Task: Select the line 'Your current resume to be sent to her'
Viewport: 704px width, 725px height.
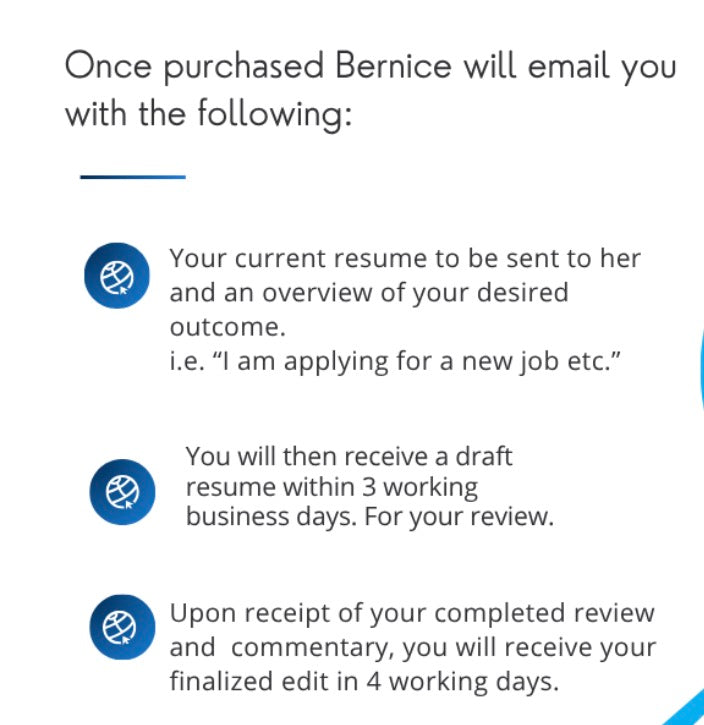Action: 405,258
